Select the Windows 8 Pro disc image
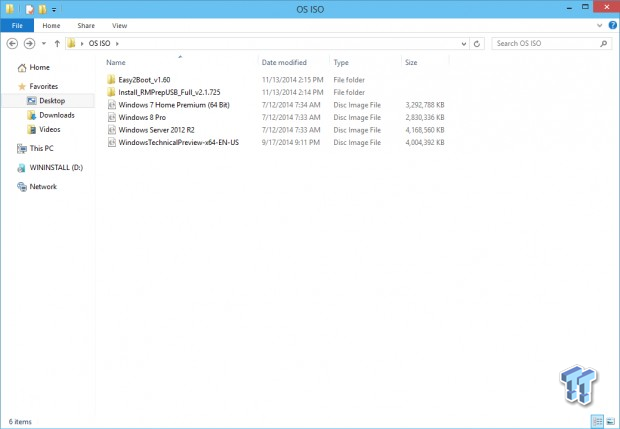Screen dimensions: 620x429 (142, 117)
